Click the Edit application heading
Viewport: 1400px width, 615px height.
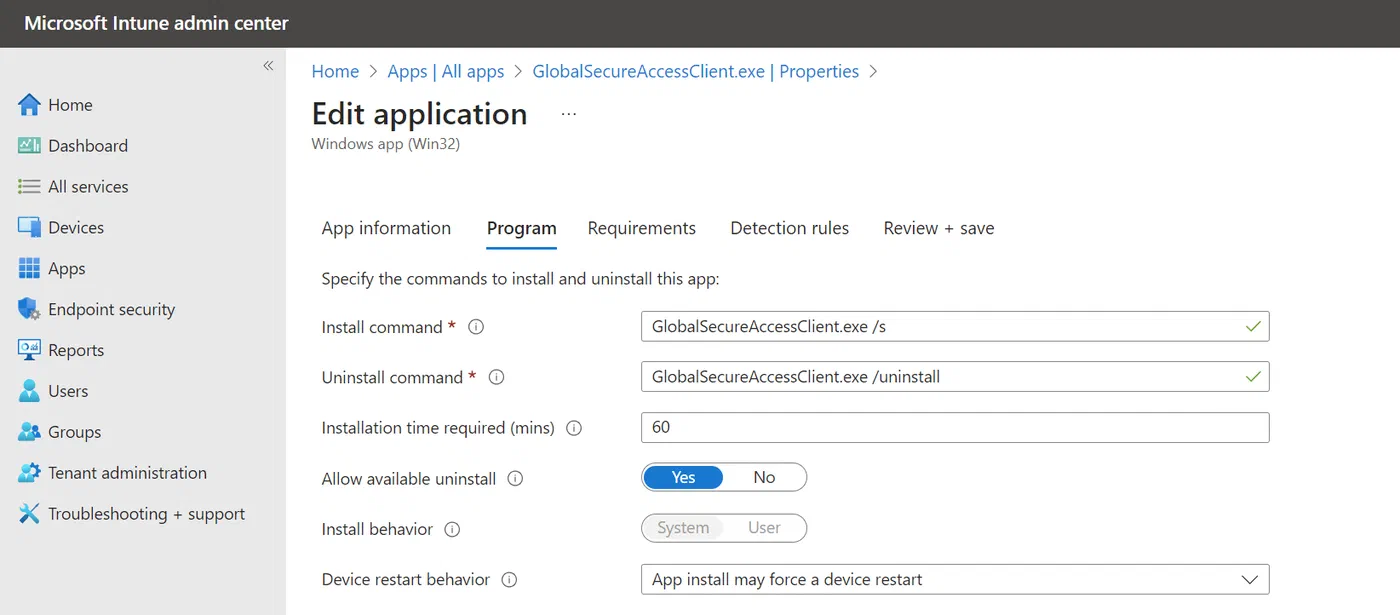[419, 114]
